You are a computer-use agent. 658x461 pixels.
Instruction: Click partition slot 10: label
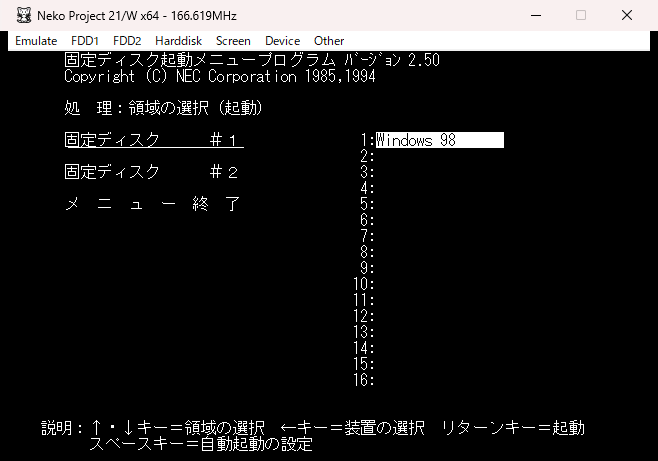pos(363,284)
